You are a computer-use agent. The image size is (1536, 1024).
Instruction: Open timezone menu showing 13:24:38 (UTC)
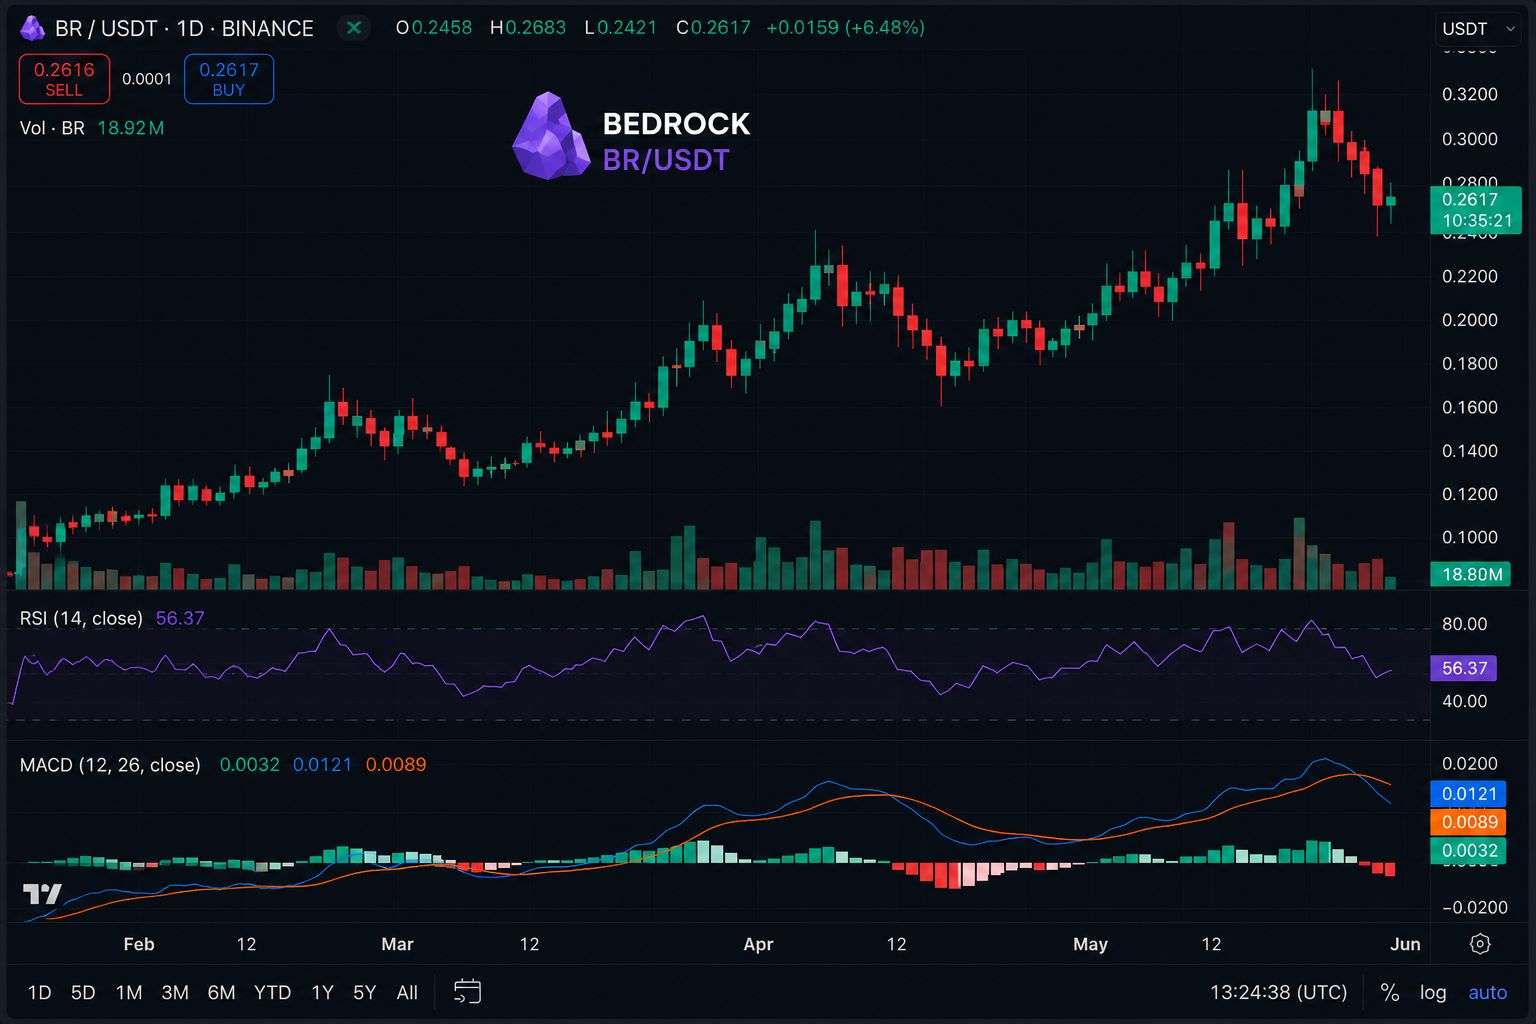[x=1279, y=992]
